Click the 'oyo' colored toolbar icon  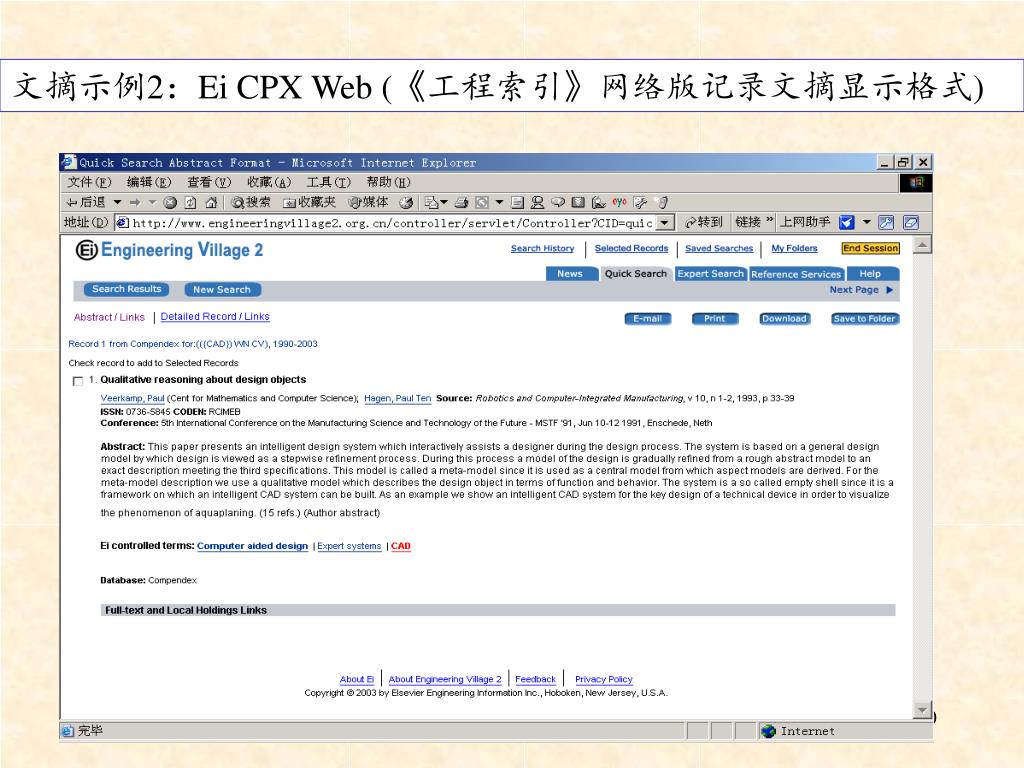click(620, 202)
